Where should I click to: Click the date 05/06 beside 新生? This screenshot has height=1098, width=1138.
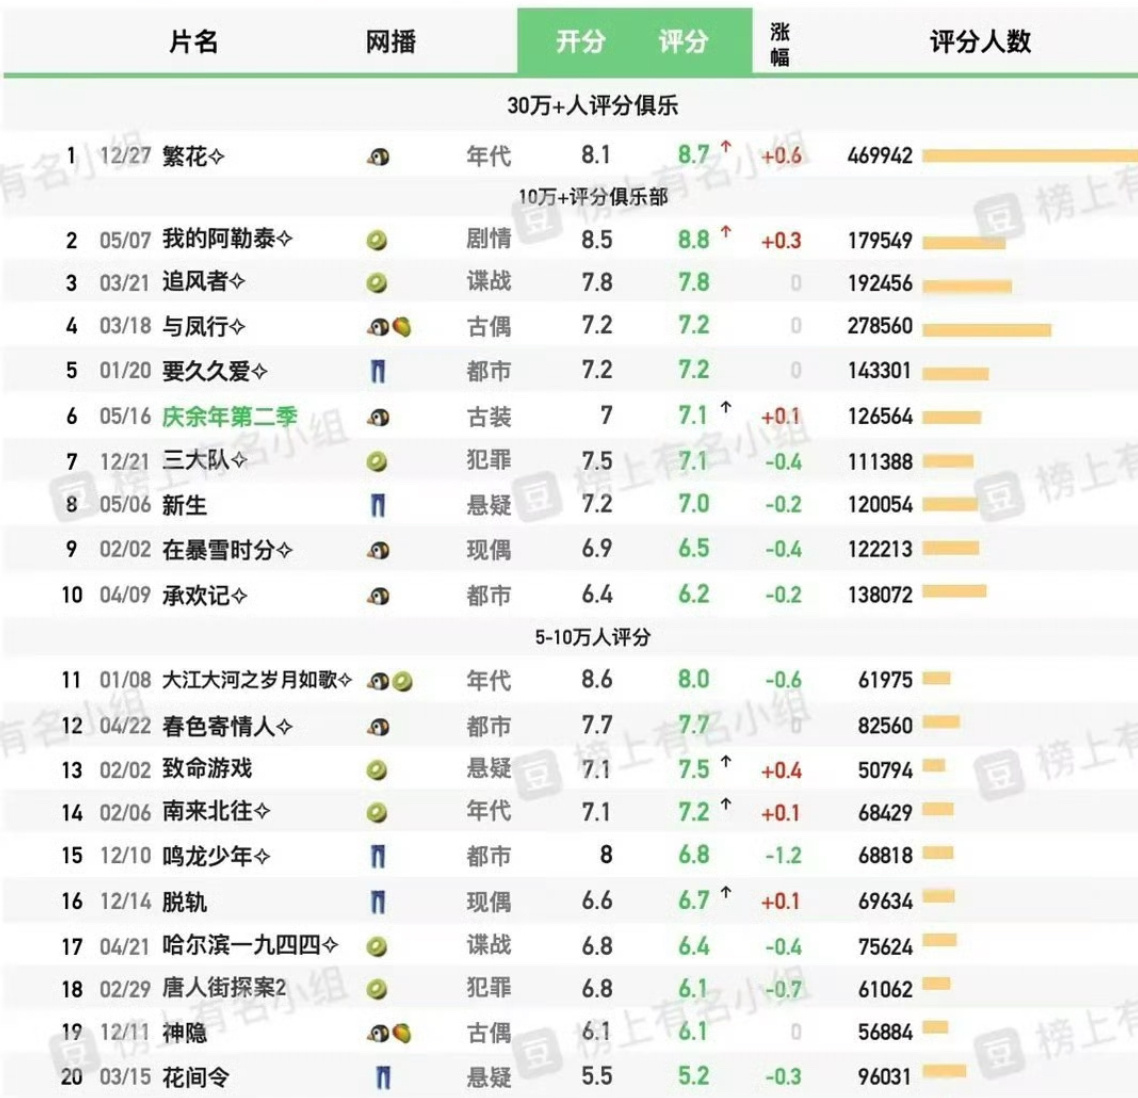point(125,504)
